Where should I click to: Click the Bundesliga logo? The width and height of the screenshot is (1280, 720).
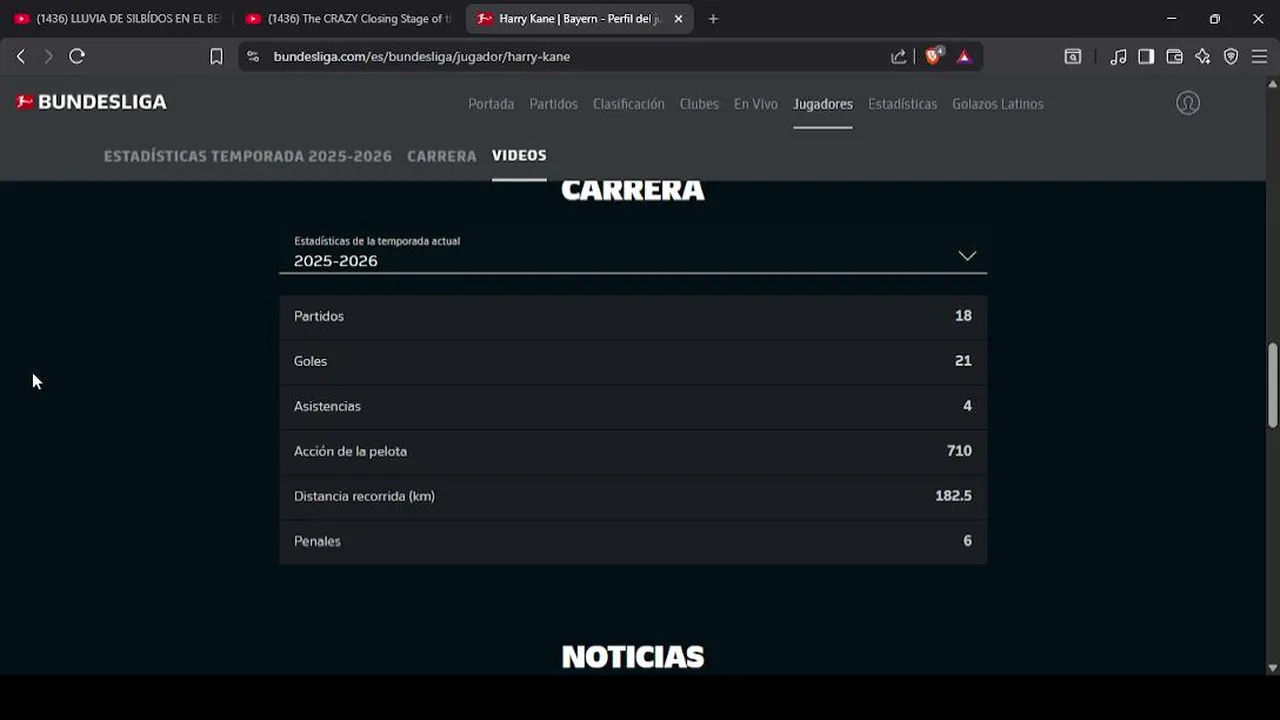tap(91, 102)
